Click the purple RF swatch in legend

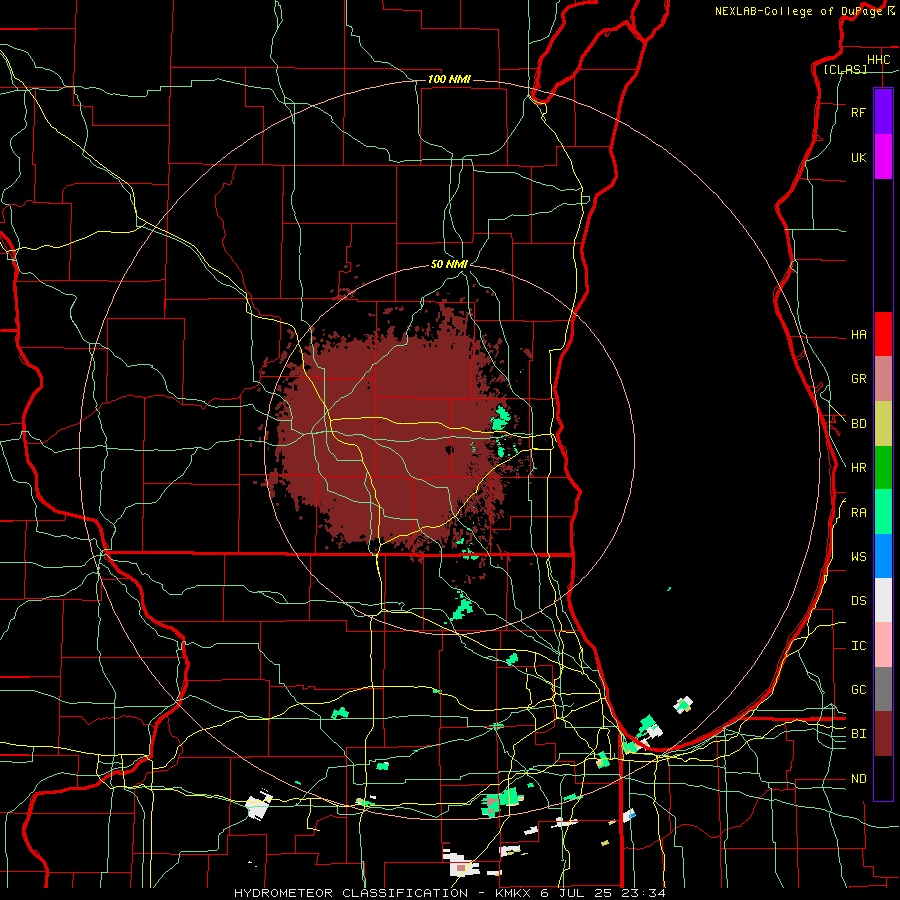[x=883, y=112]
